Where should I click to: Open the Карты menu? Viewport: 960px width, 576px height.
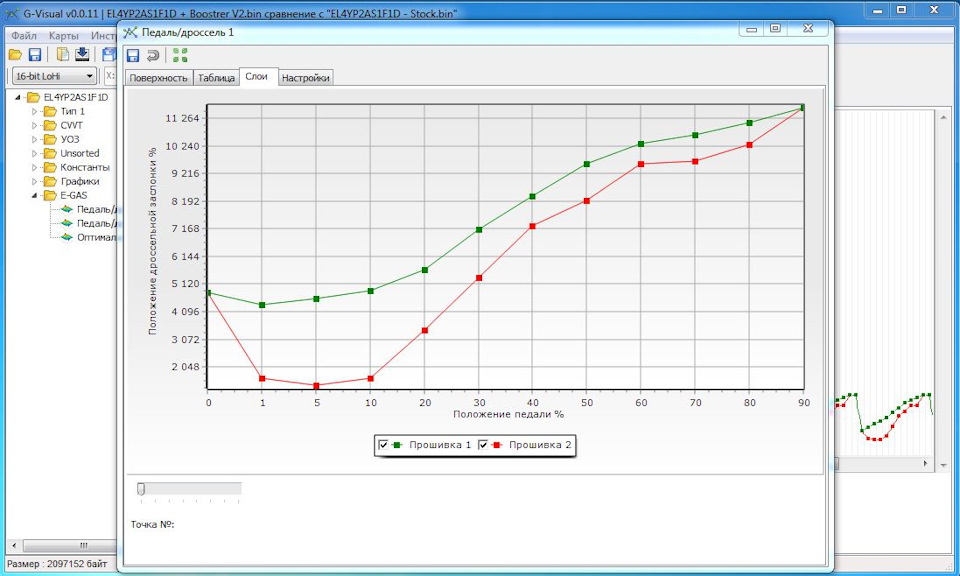coord(64,36)
